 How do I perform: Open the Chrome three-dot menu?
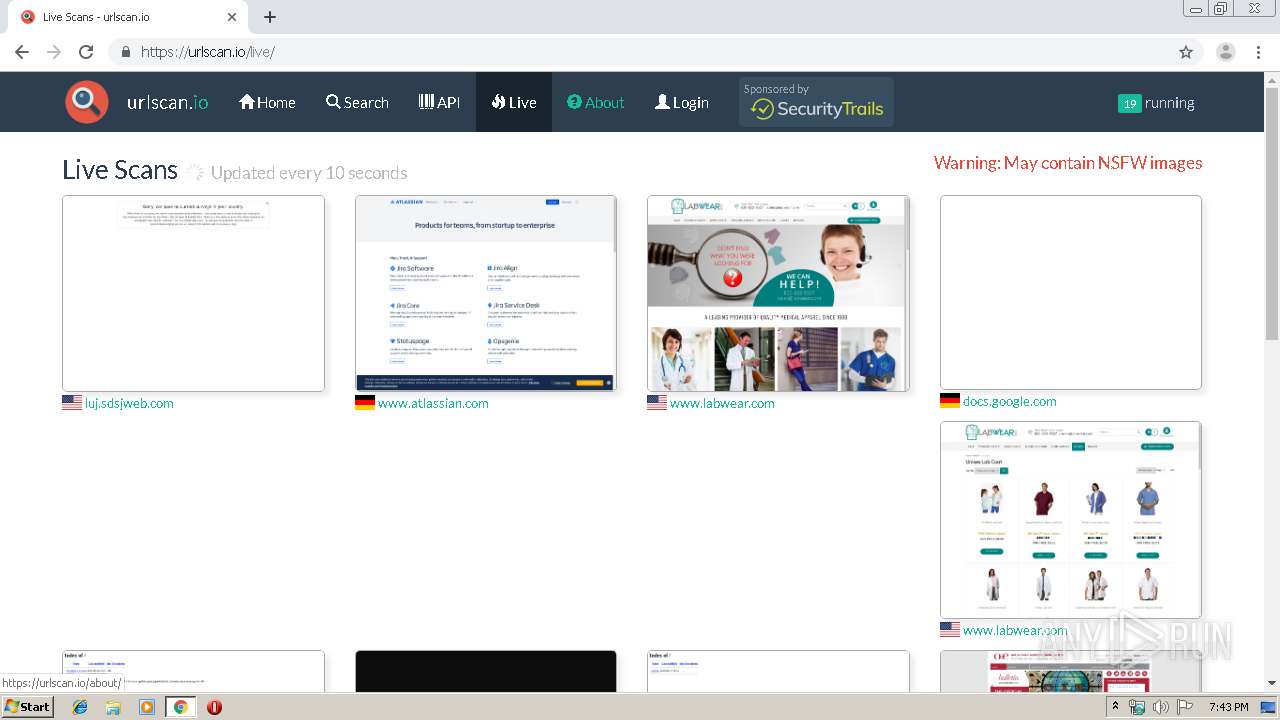1259,52
